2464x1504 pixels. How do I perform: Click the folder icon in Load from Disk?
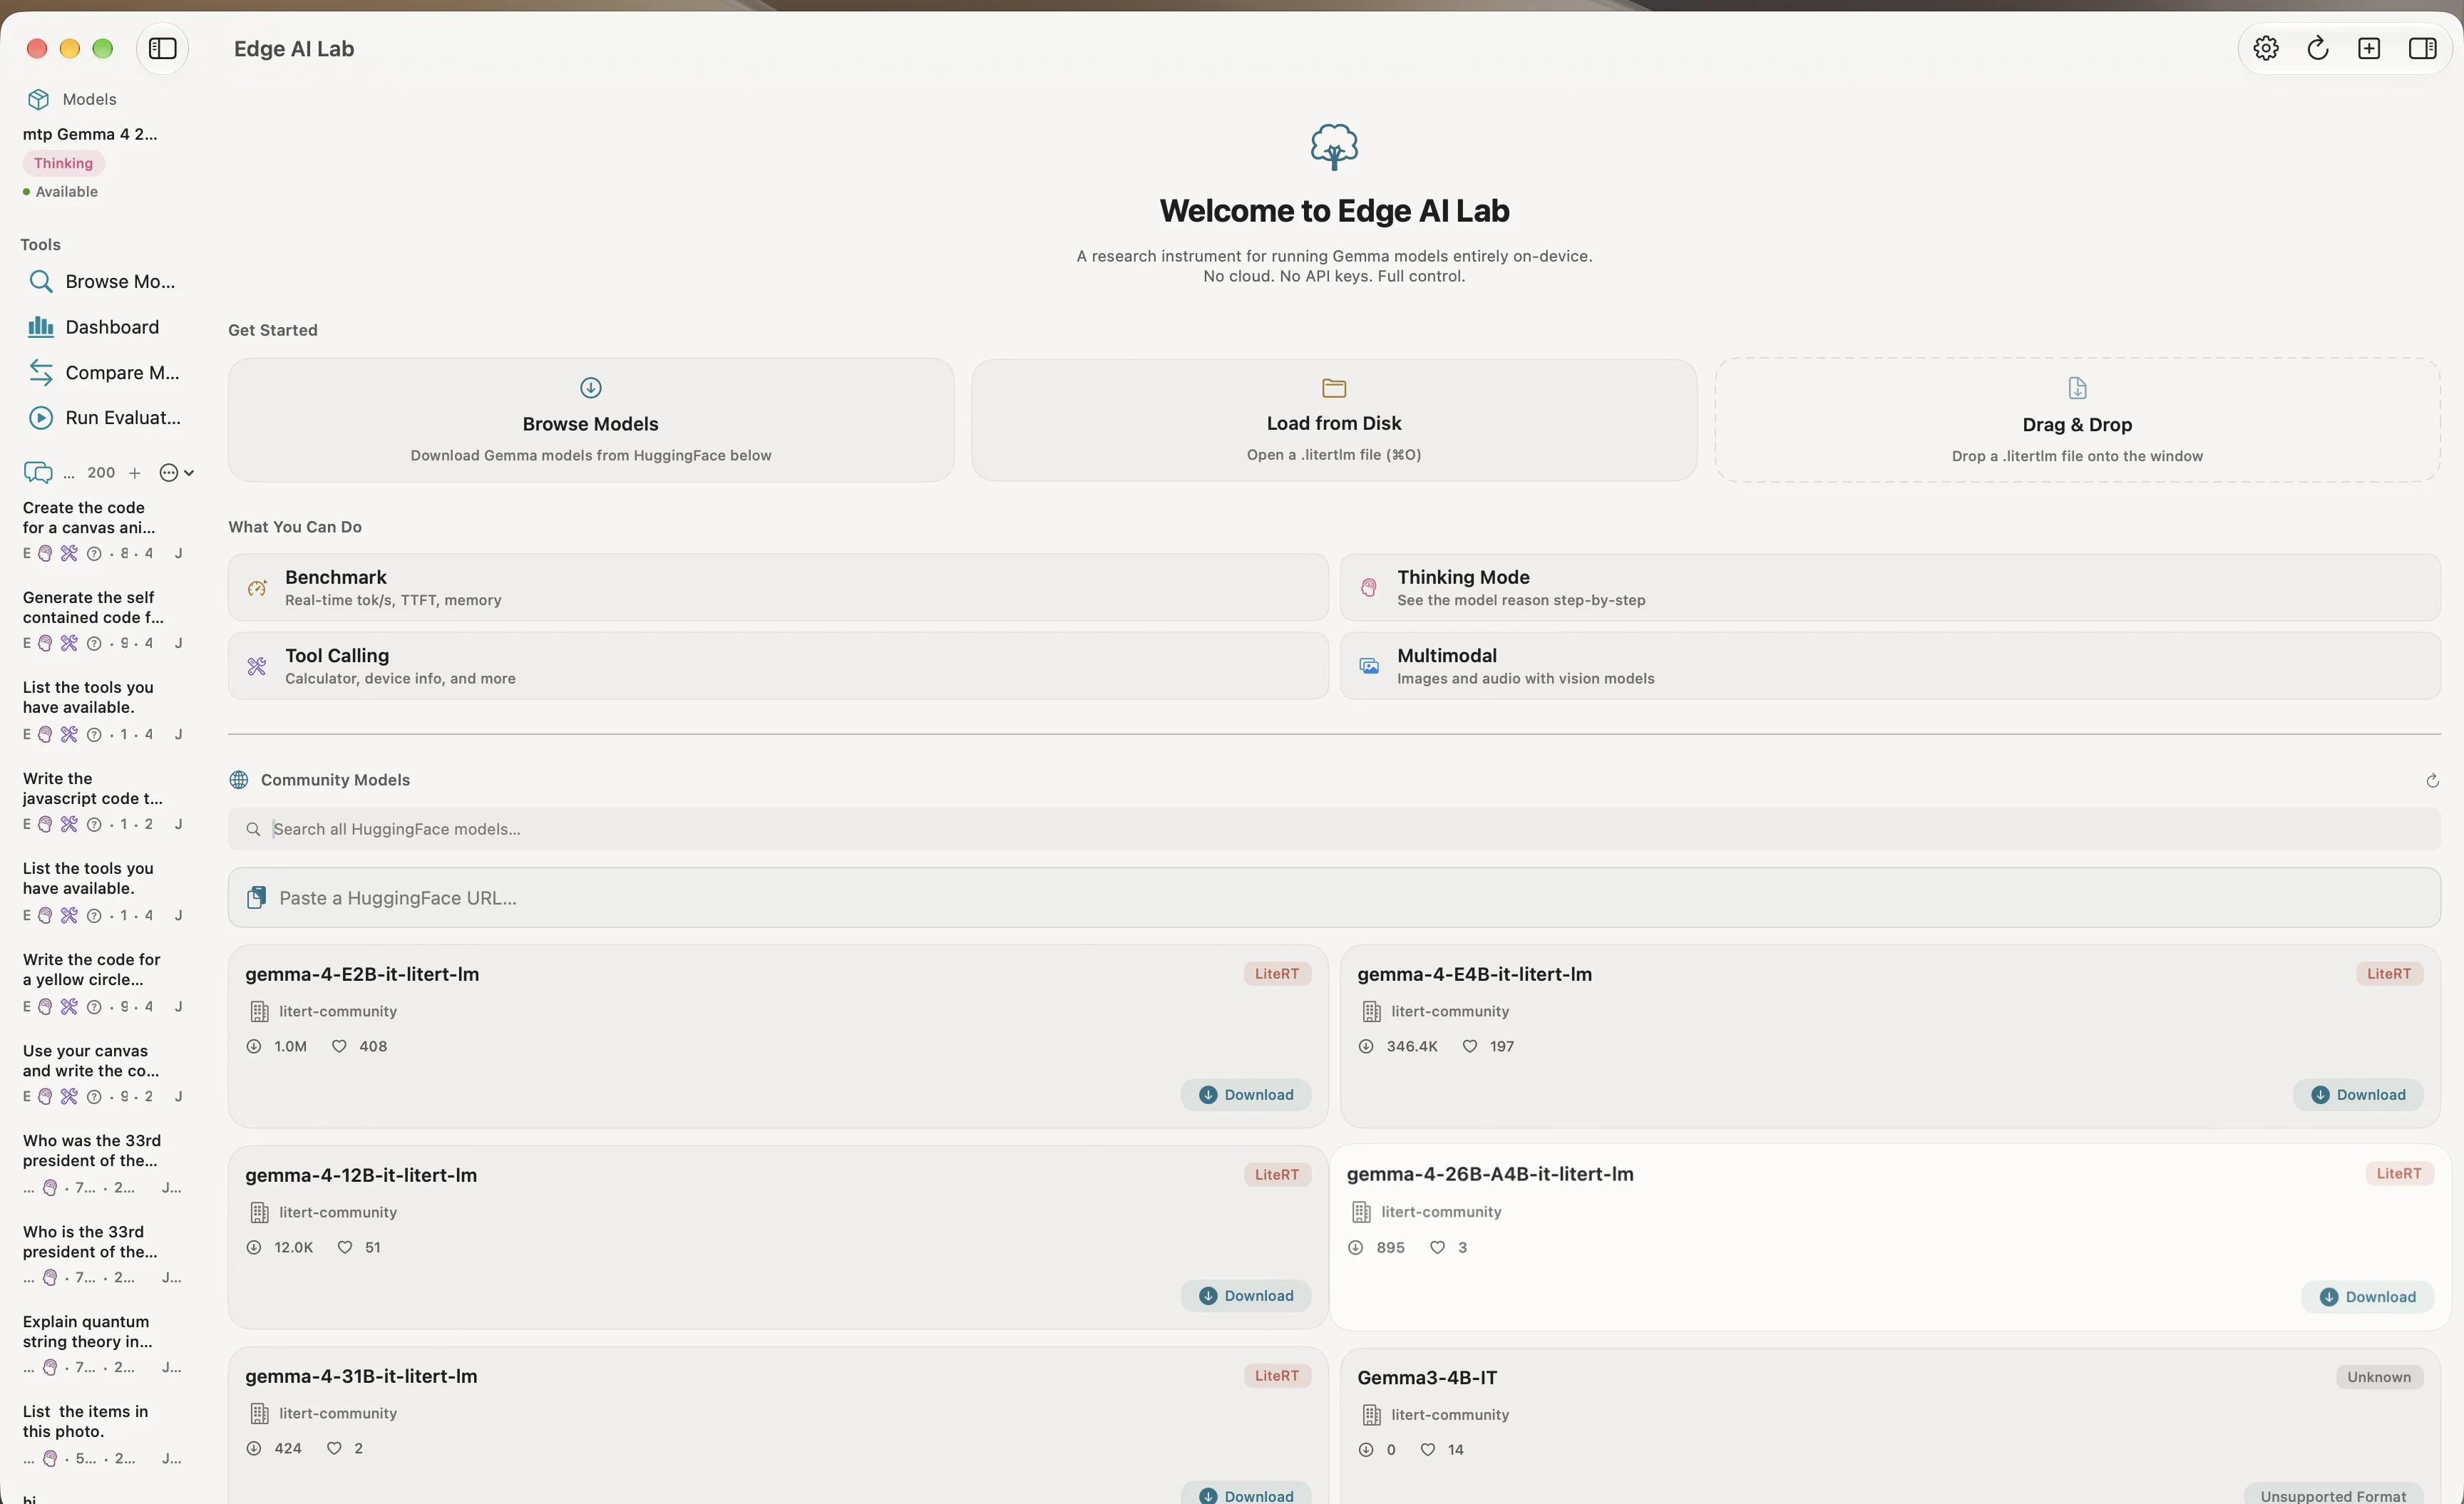point(1334,387)
